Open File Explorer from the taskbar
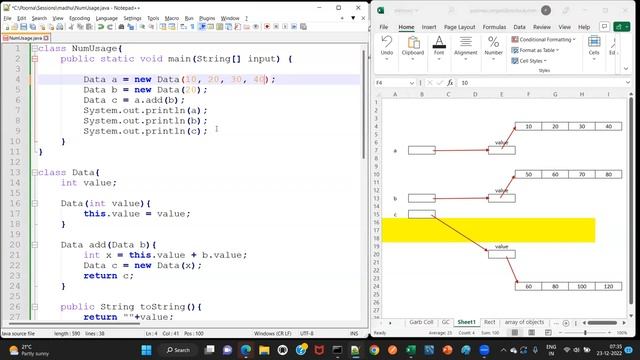Viewport: 640px width, 360px height. [264, 350]
